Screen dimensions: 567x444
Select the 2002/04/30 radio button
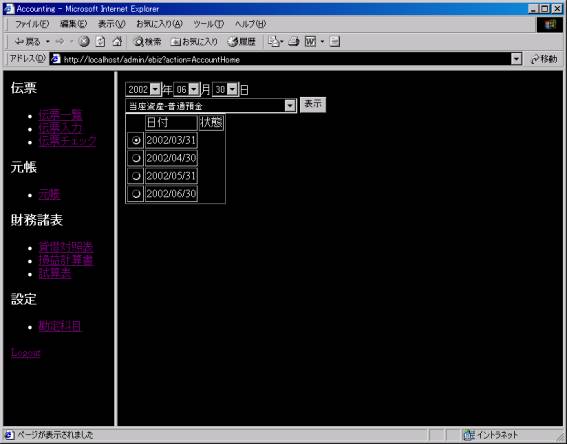click(x=136, y=158)
